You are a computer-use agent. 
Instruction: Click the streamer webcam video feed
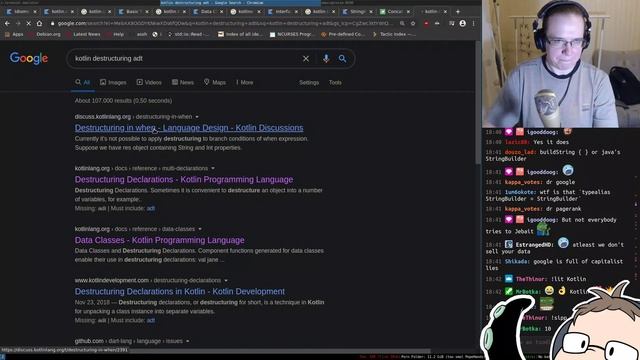click(x=561, y=64)
